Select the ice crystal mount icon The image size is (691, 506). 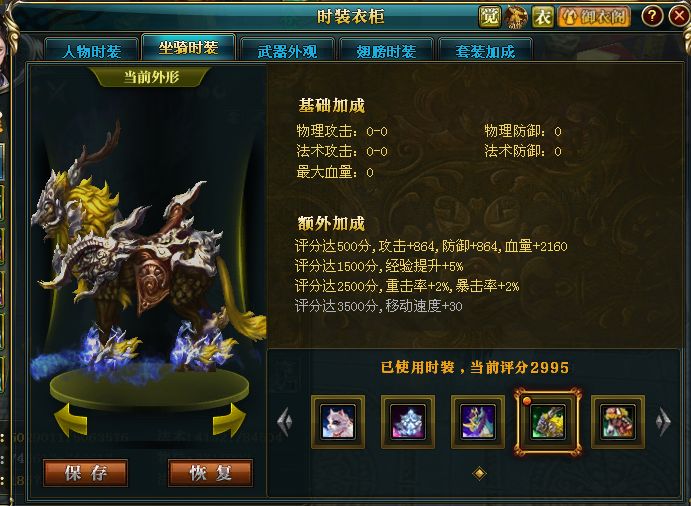pos(408,421)
